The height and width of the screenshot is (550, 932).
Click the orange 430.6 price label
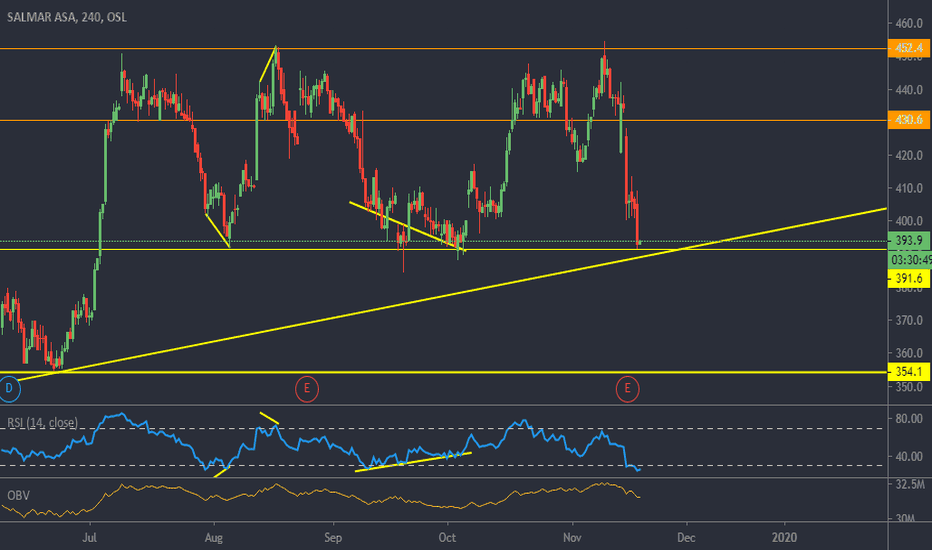pyautogui.click(x=909, y=120)
